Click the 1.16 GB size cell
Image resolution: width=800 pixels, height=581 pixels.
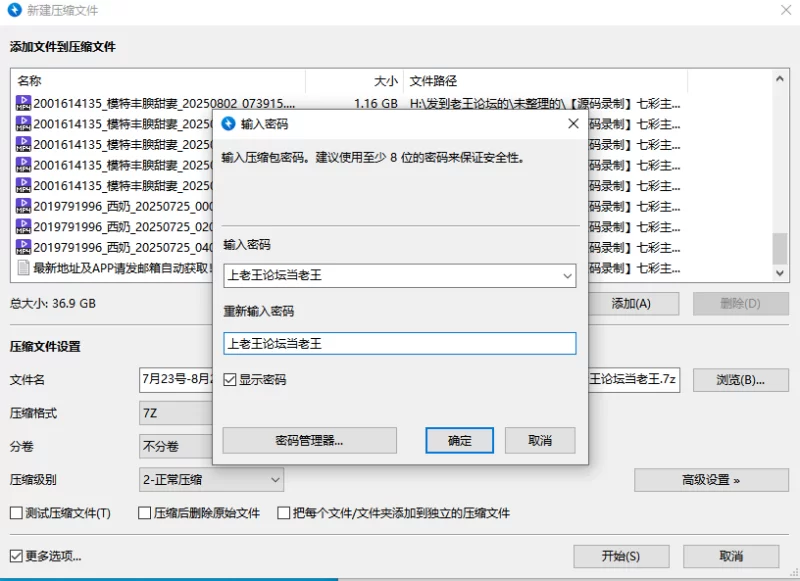[x=376, y=104]
